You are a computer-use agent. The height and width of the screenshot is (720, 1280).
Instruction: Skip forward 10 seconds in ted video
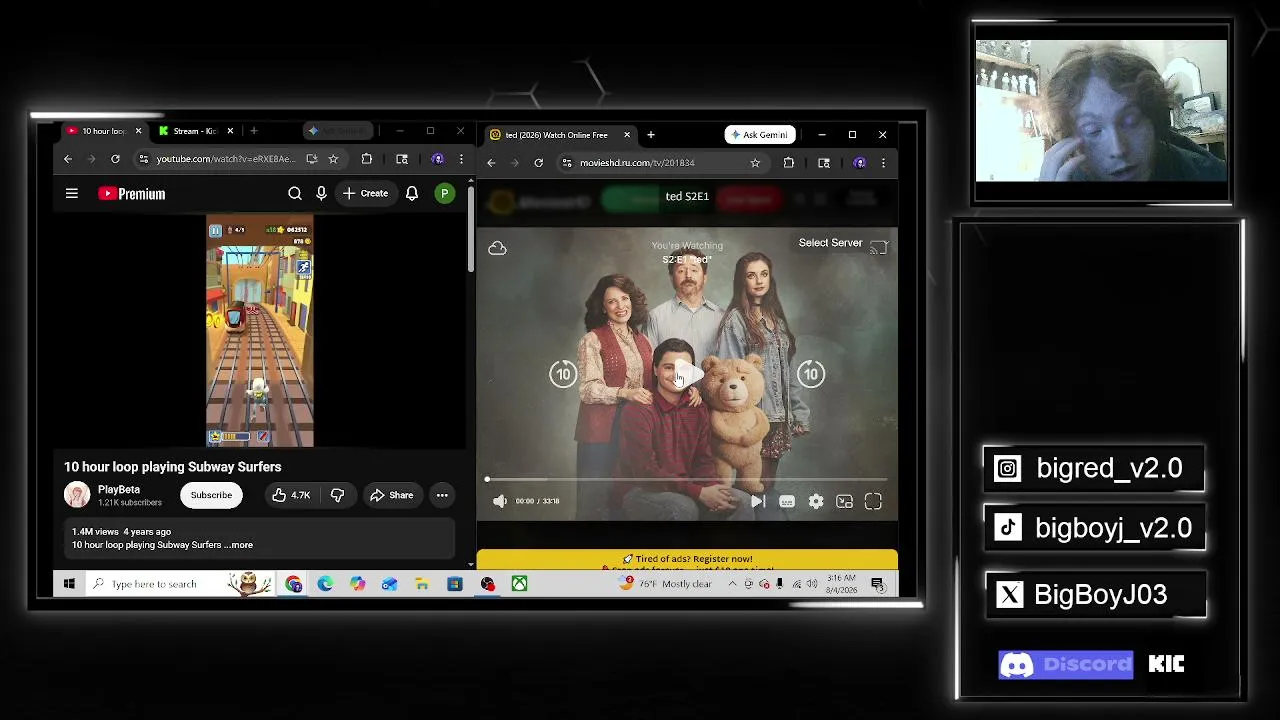(811, 374)
